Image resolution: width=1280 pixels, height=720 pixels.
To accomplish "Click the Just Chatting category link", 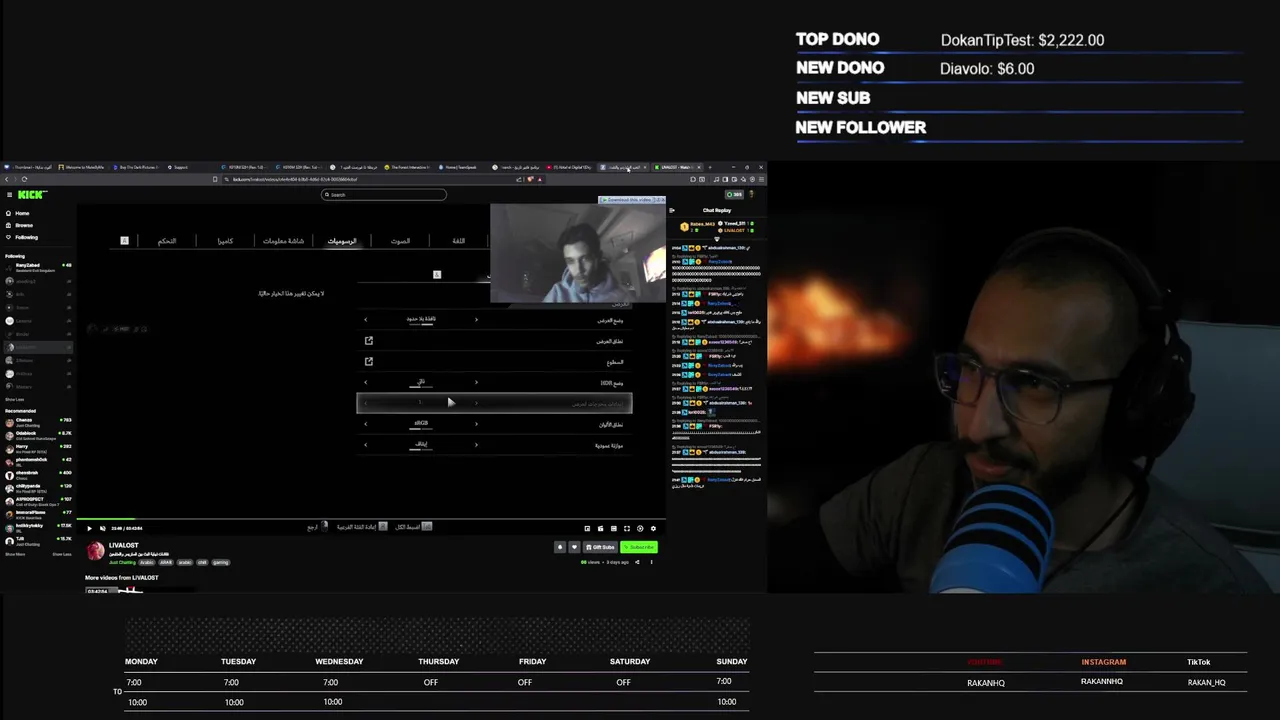I will click(122, 562).
